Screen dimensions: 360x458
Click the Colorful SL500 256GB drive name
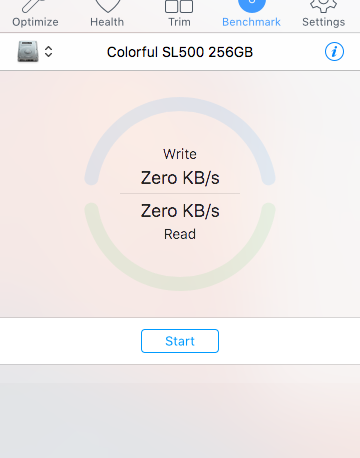pos(180,52)
